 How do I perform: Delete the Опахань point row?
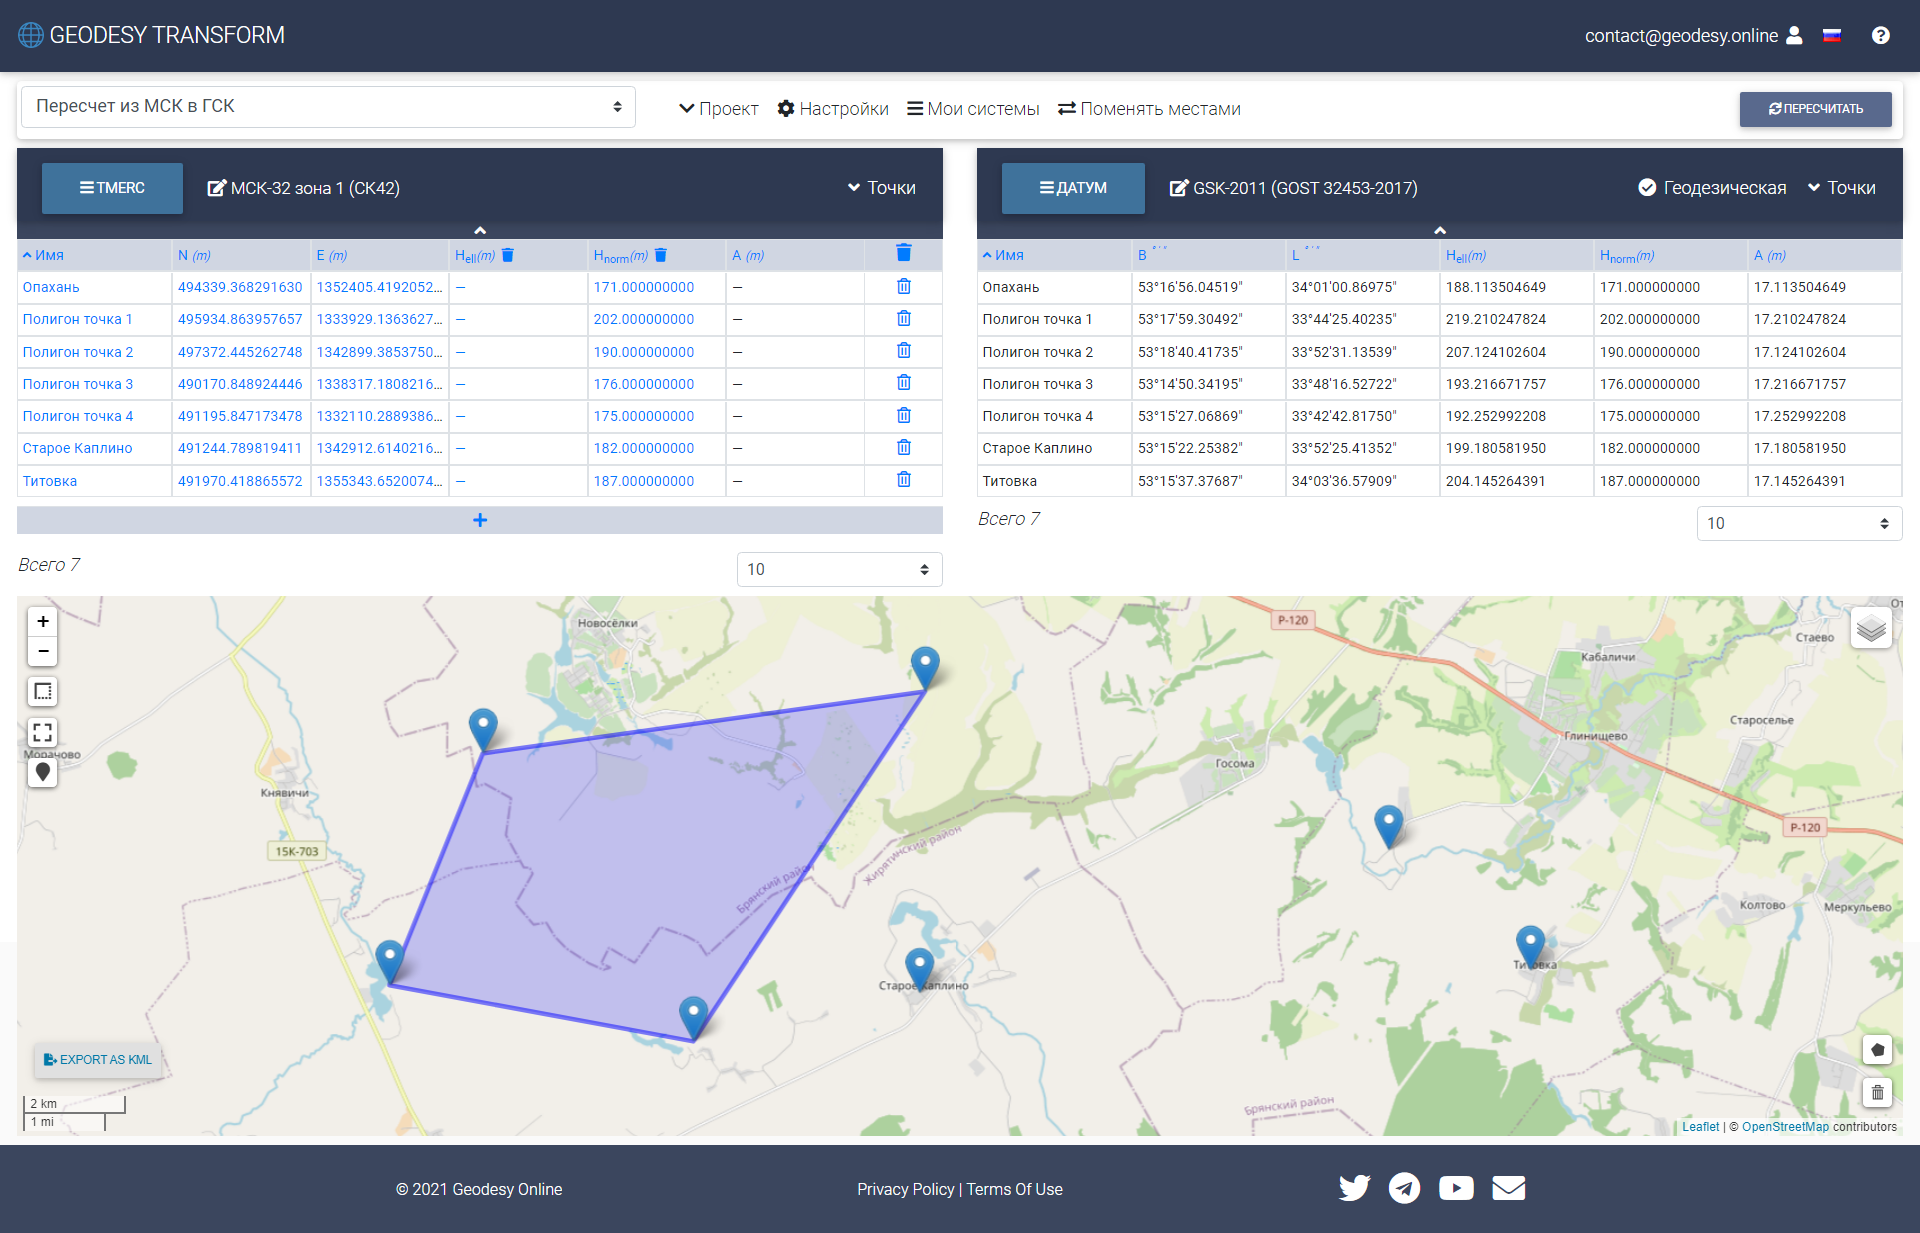pyautogui.click(x=903, y=287)
